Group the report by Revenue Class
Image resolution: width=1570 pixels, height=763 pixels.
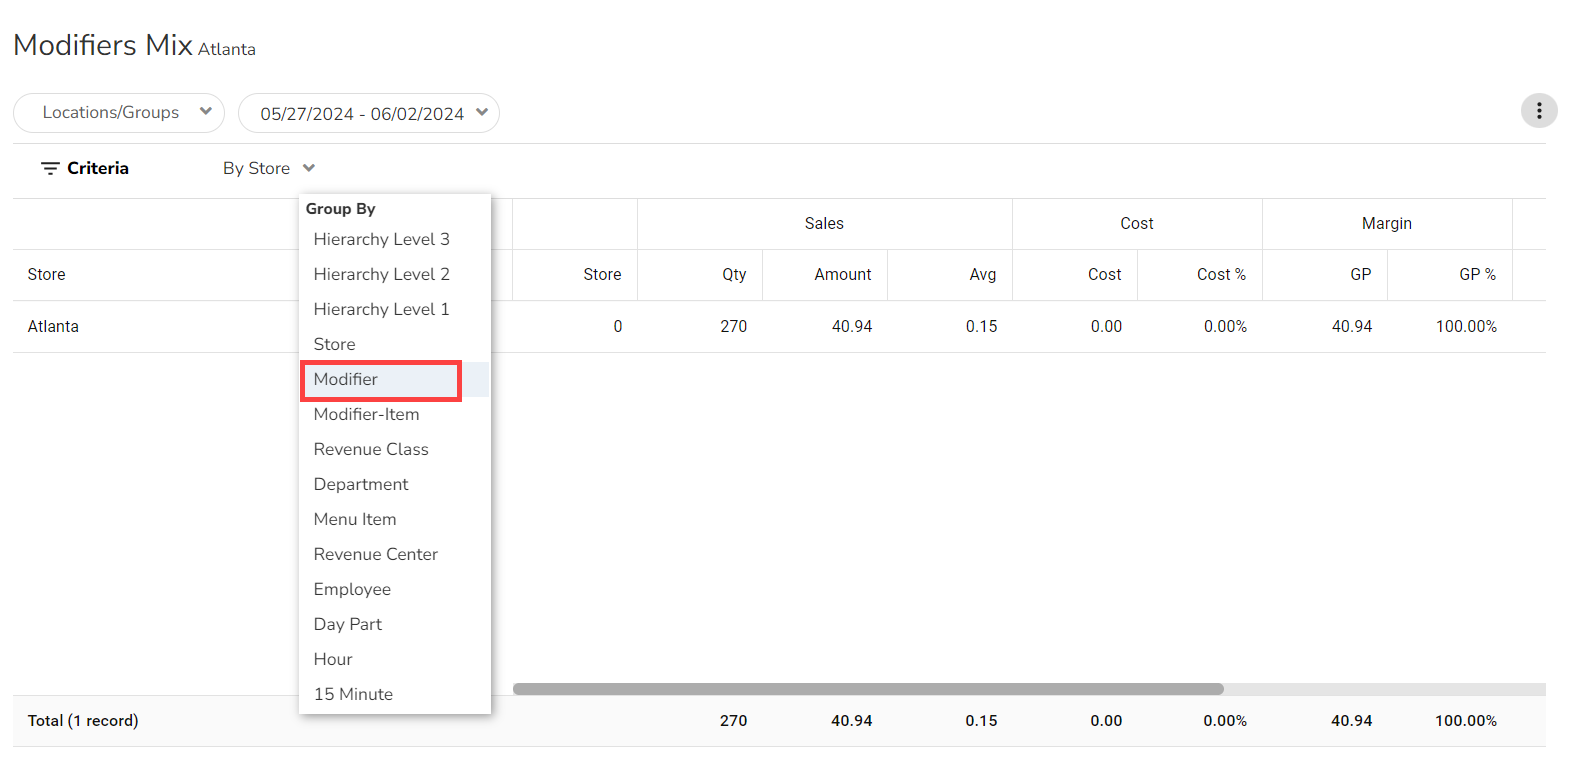coord(371,449)
